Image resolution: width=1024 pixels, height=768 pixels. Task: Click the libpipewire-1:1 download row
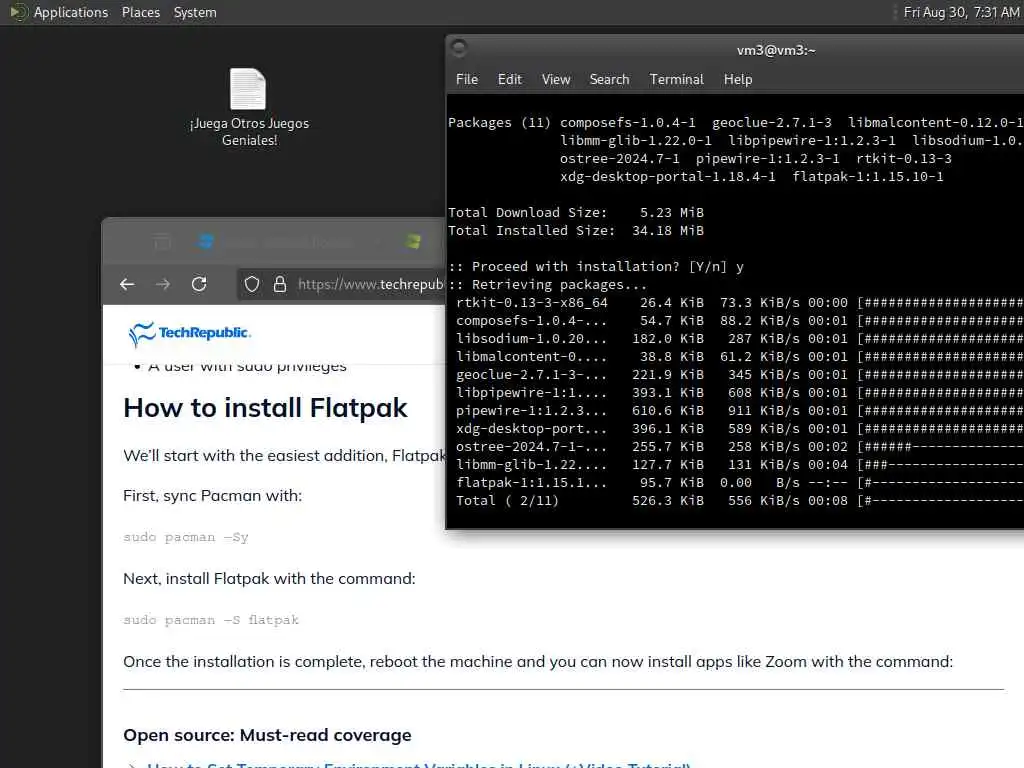coord(738,392)
